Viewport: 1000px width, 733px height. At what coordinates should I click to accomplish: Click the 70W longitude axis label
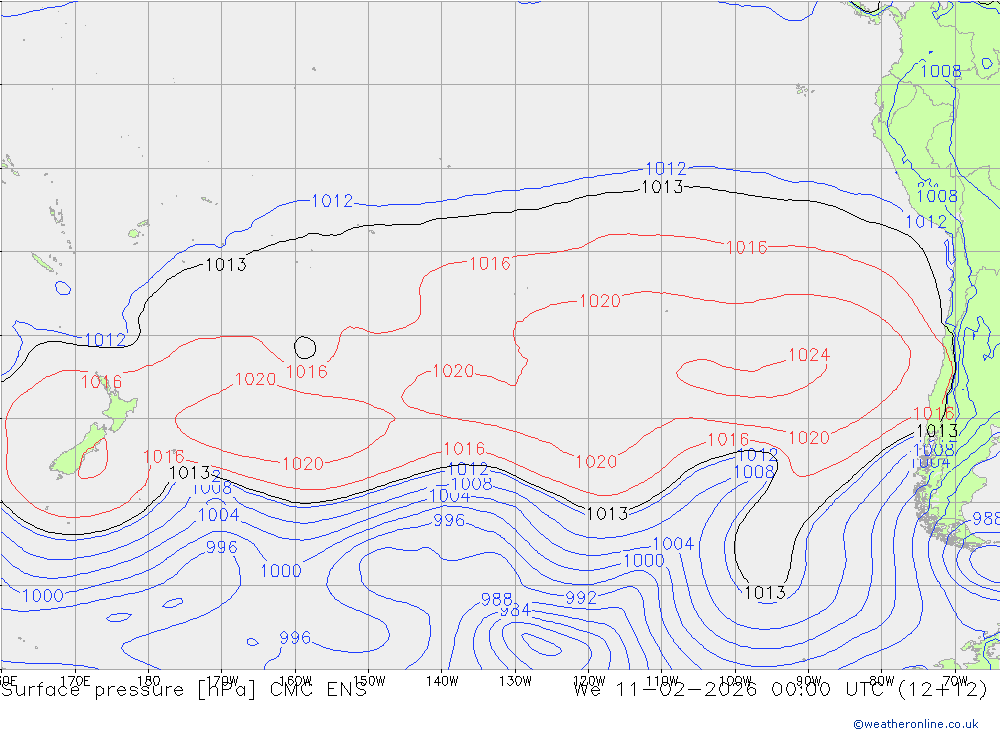click(955, 681)
